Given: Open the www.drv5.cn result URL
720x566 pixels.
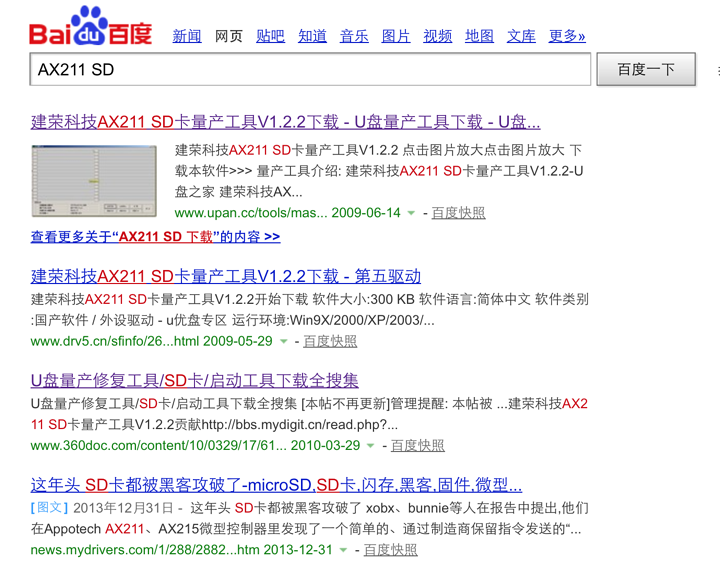Looking at the screenshot, I should click(x=115, y=341).
